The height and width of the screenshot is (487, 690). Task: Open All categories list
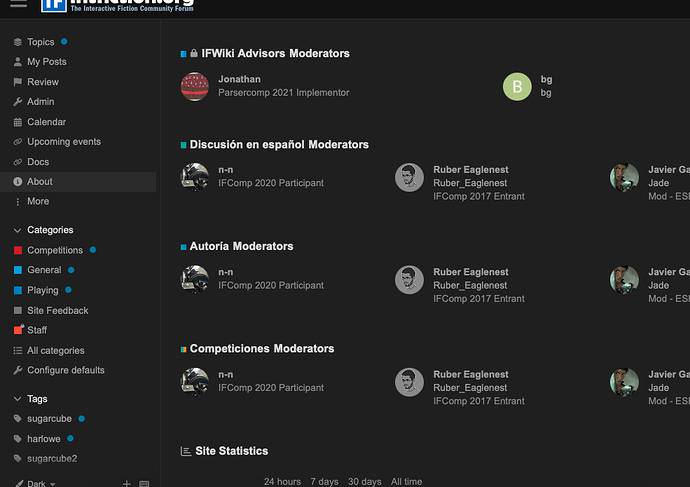(x=56, y=351)
